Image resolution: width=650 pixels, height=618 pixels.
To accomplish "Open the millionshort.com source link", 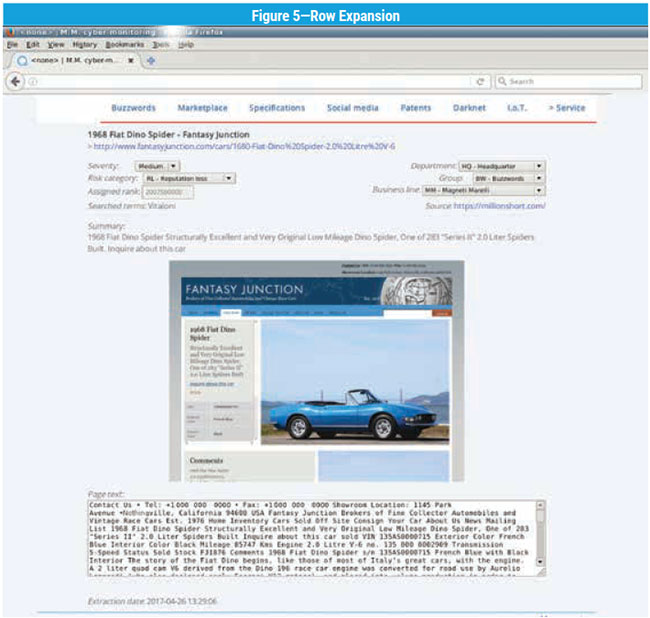I will (499, 205).
